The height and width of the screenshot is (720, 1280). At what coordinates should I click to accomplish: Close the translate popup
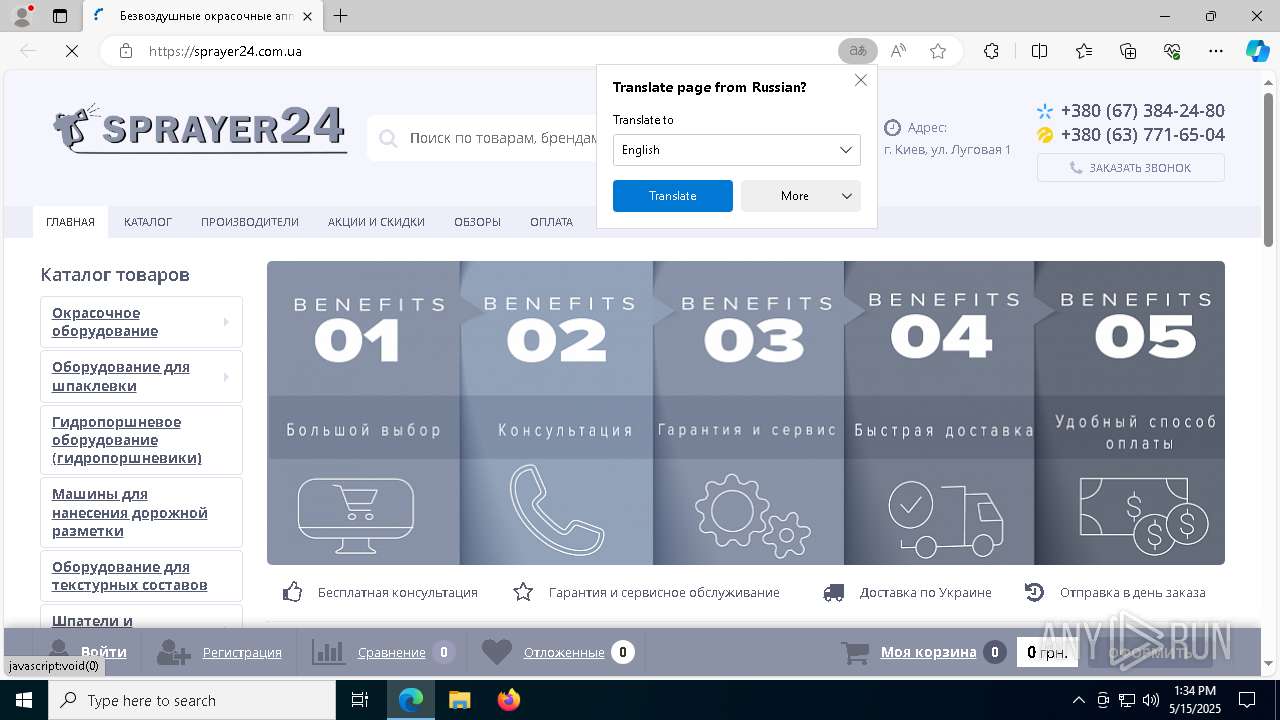(860, 80)
